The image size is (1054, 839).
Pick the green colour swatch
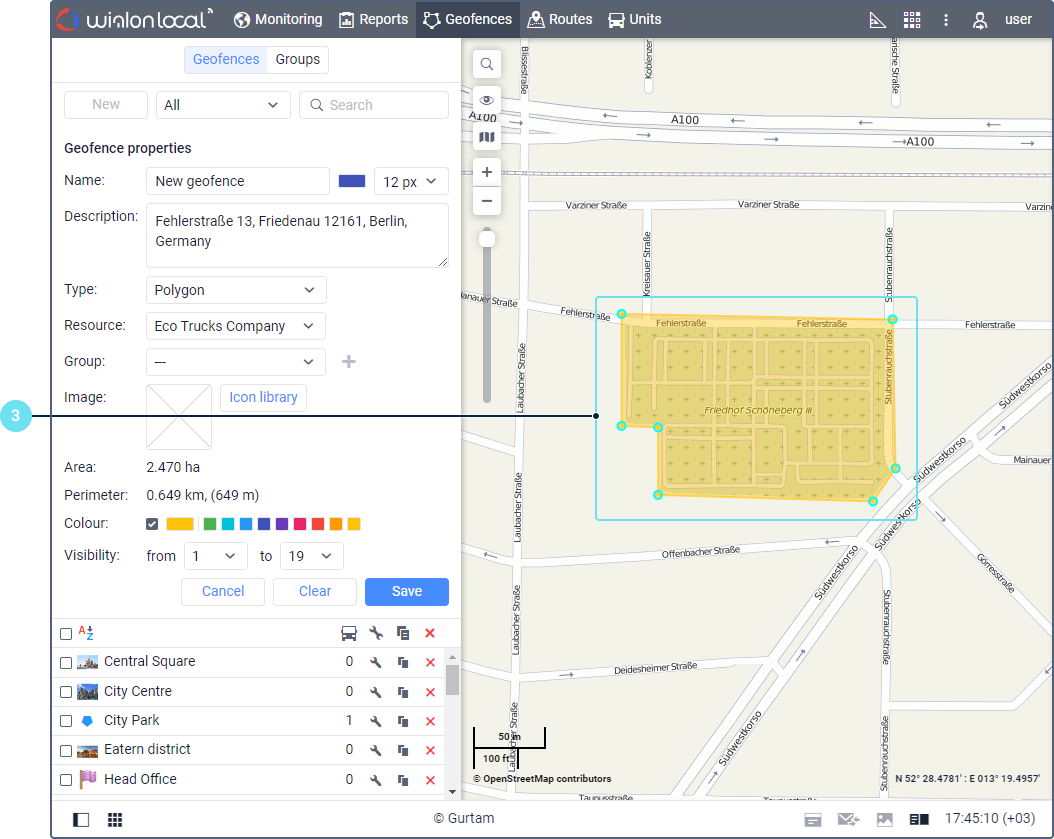coord(210,524)
